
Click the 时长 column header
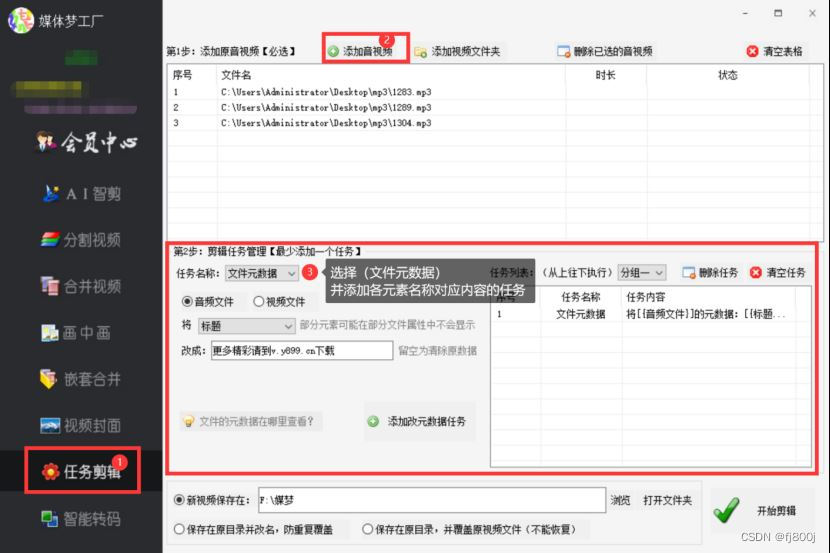pyautogui.click(x=606, y=75)
